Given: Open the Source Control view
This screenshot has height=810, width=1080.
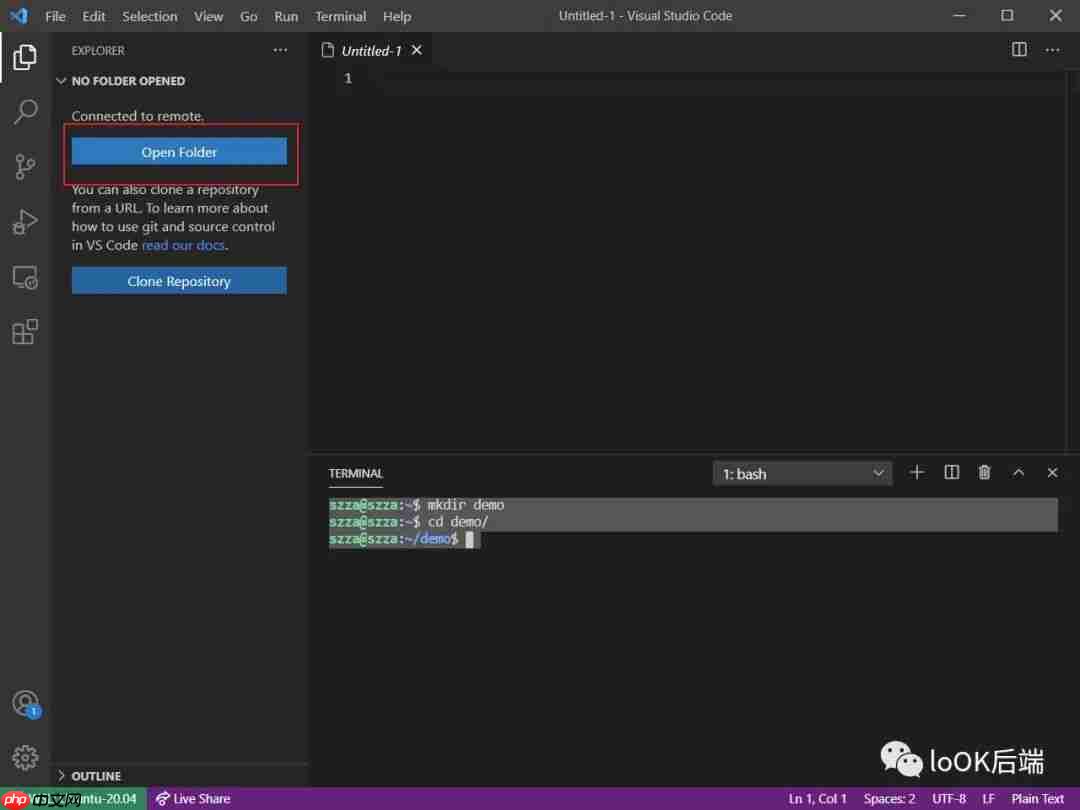Looking at the screenshot, I should tap(25, 167).
